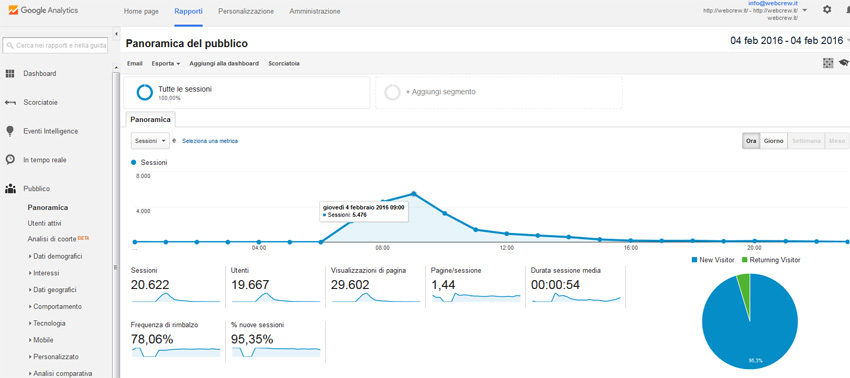Click the Eventi Intelligence bulb icon
This screenshot has width=850, height=378.
point(10,131)
